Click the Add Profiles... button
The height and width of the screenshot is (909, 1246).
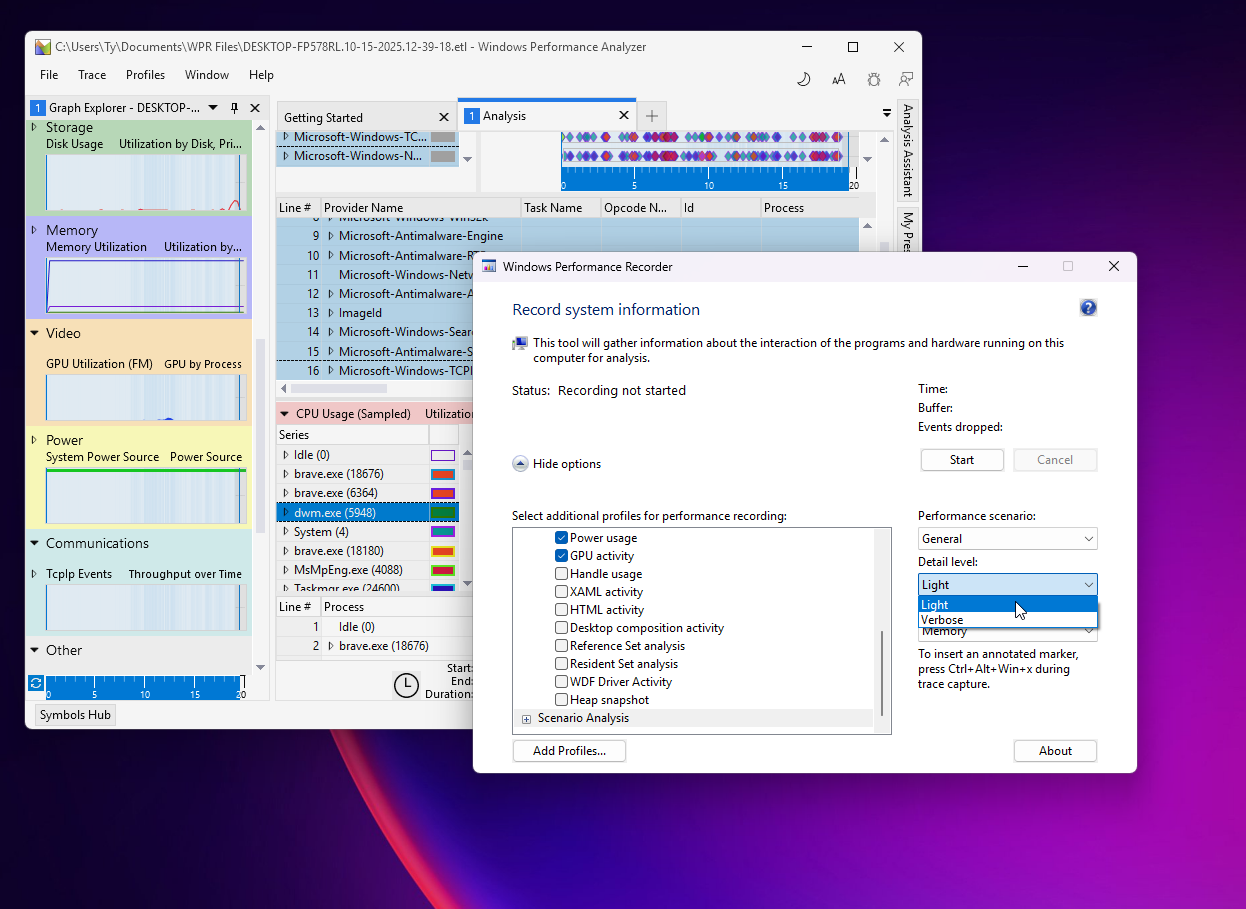[x=569, y=751]
